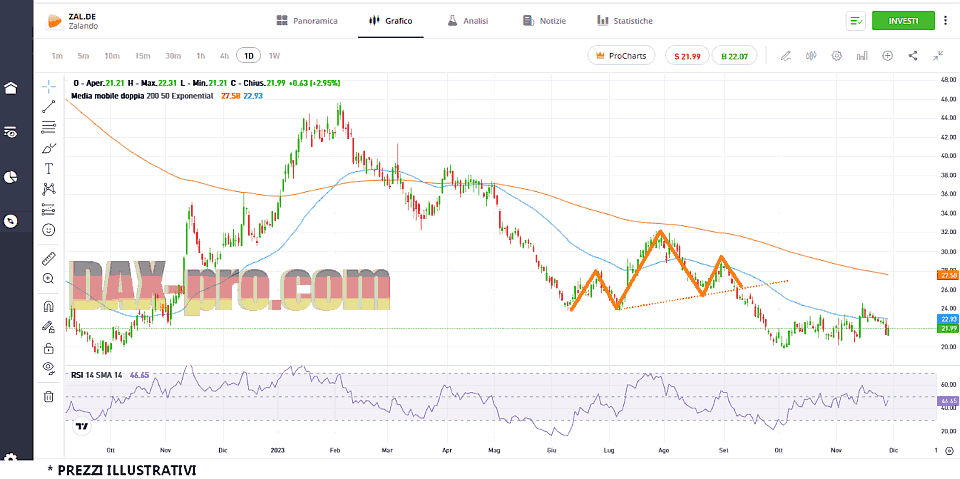Open the discover compass icon in sidebar
This screenshot has height=479, width=960.
tap(10, 221)
